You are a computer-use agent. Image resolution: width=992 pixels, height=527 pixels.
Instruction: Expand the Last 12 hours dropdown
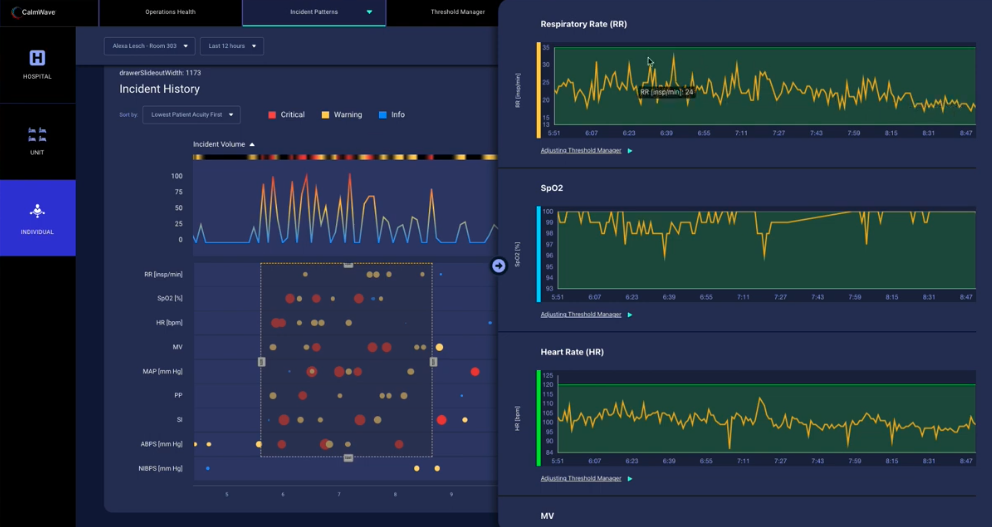pyautogui.click(x=231, y=46)
